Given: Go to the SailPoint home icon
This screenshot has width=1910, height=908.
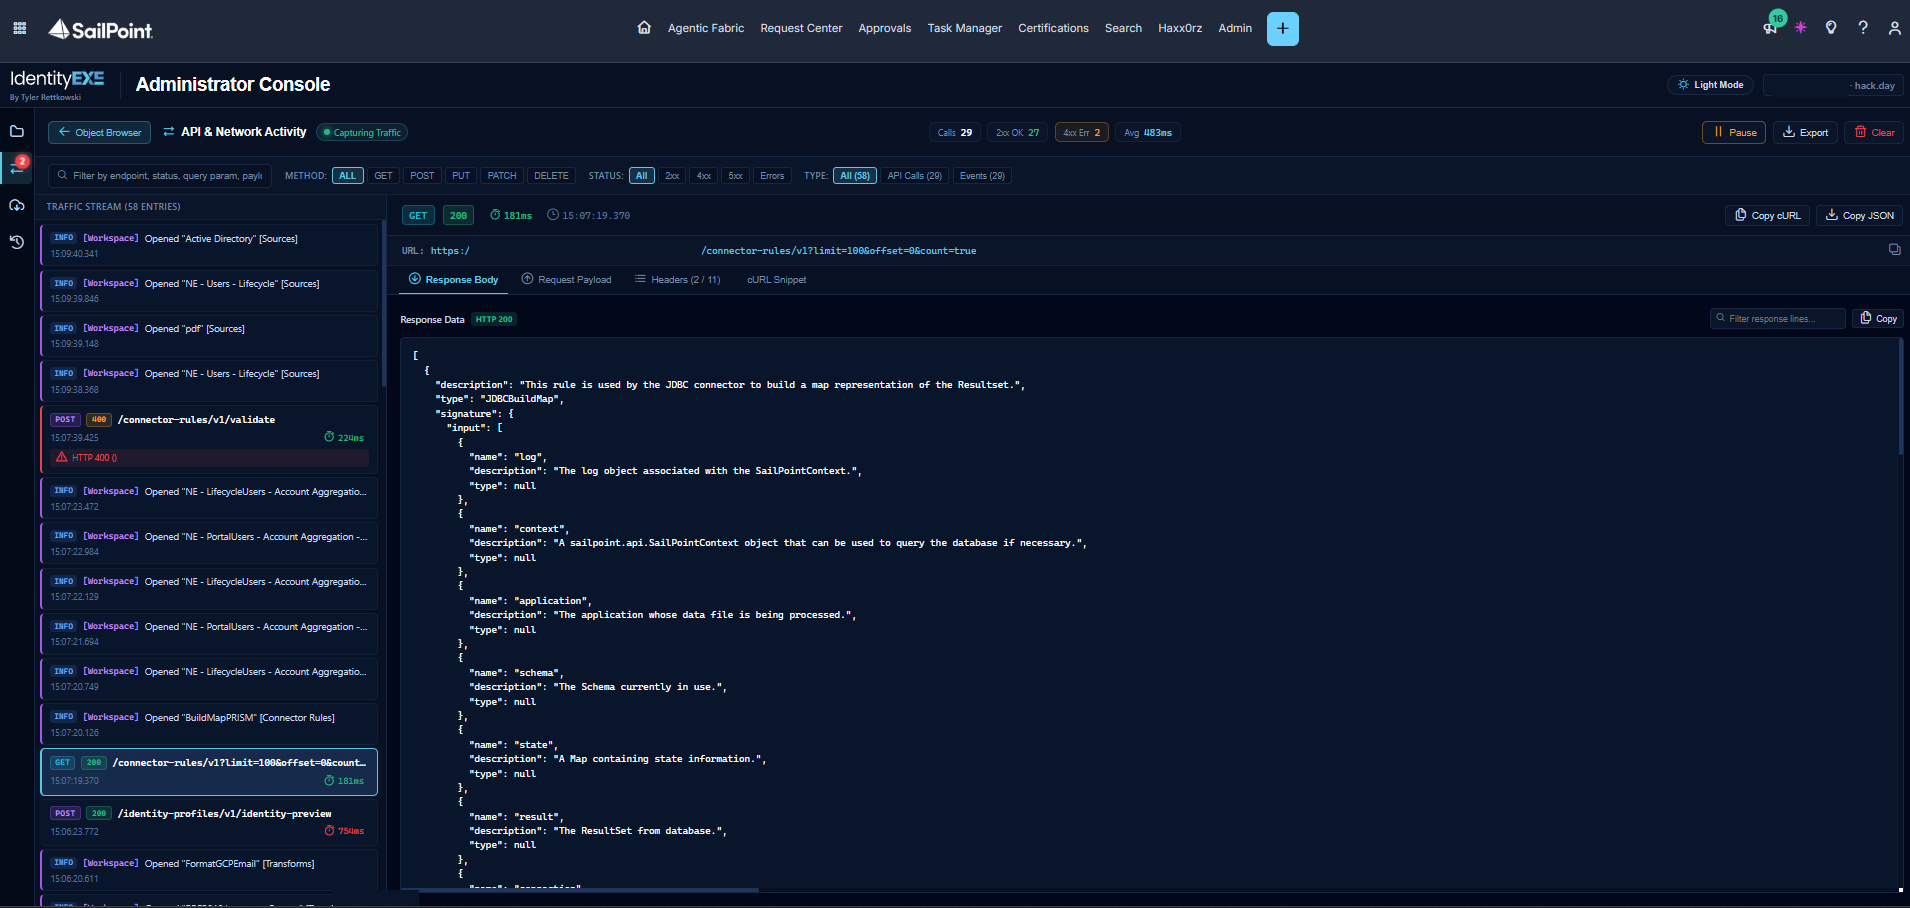Looking at the screenshot, I should [644, 28].
